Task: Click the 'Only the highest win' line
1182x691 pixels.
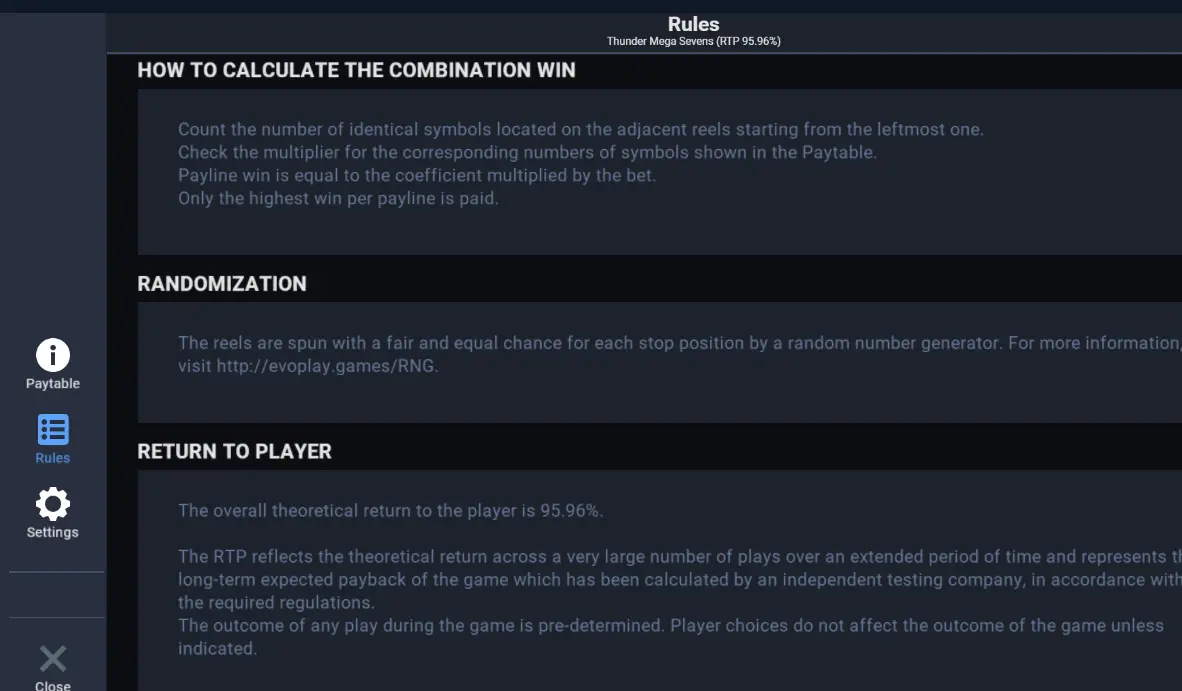Action: [338, 199]
